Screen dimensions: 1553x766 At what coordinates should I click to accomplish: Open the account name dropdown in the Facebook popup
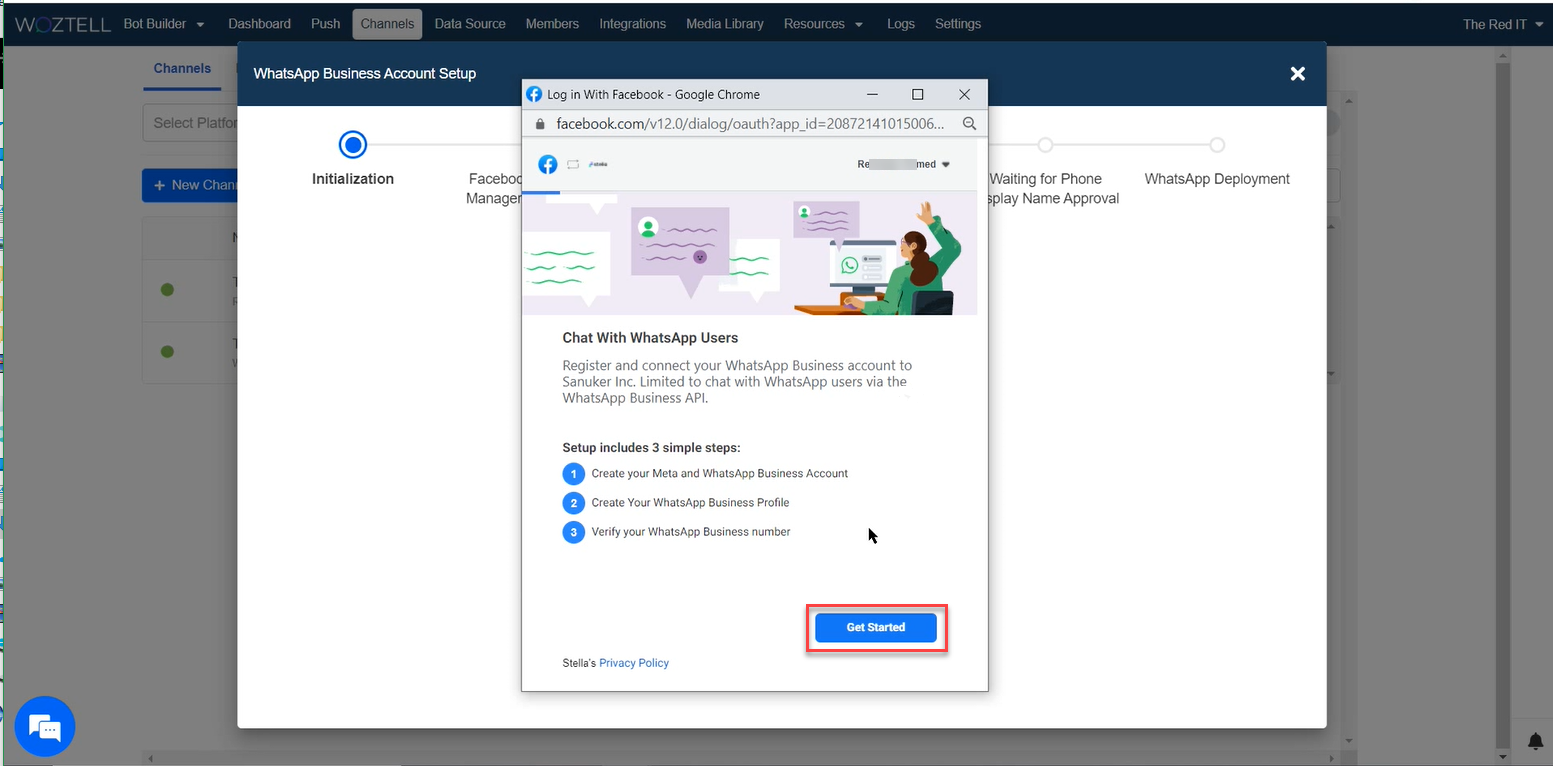click(904, 164)
